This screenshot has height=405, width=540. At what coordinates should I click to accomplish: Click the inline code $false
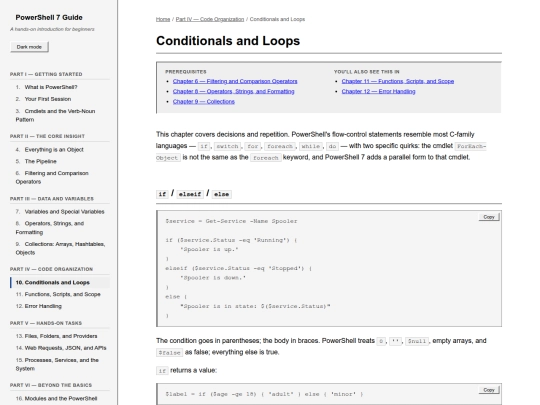pos(169,353)
